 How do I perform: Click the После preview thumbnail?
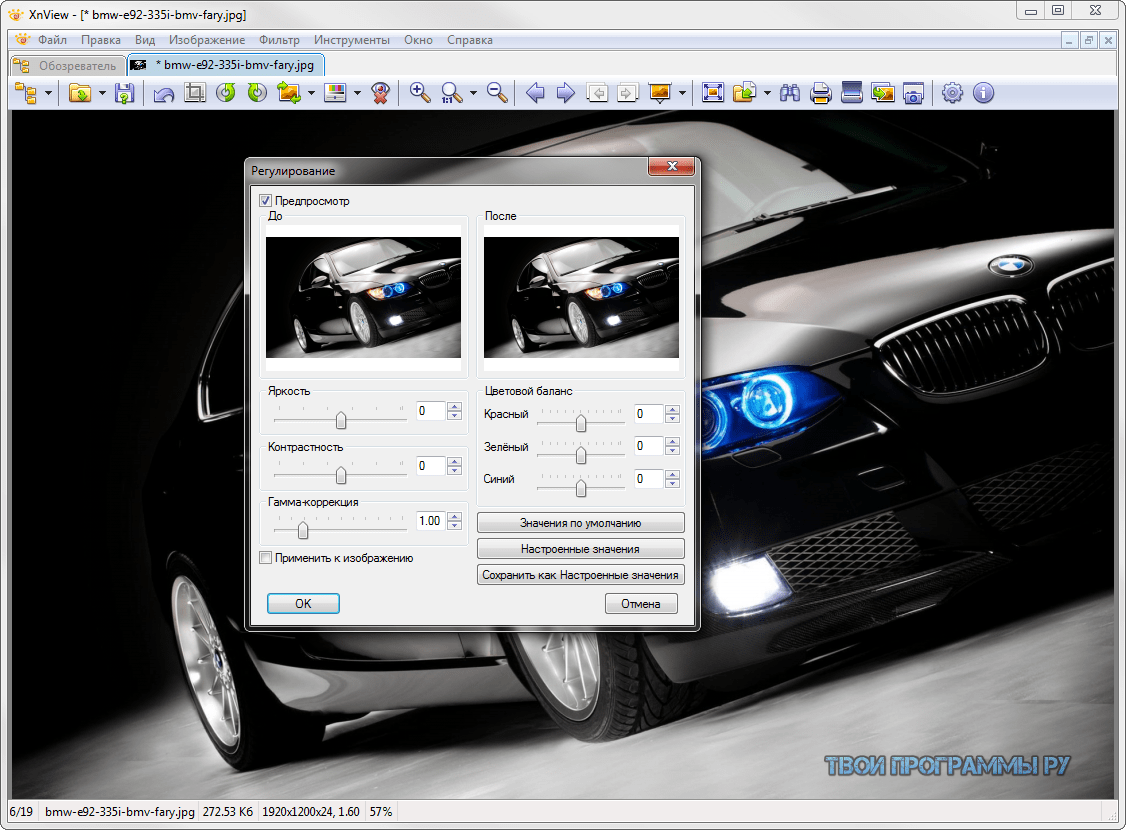click(x=581, y=297)
